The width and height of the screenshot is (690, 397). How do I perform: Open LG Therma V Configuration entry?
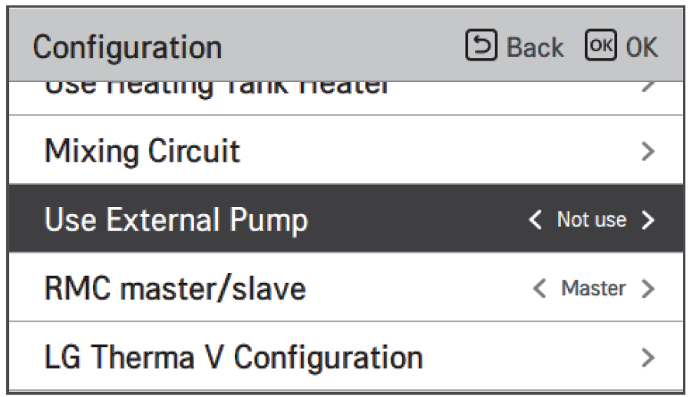[x=346, y=356]
